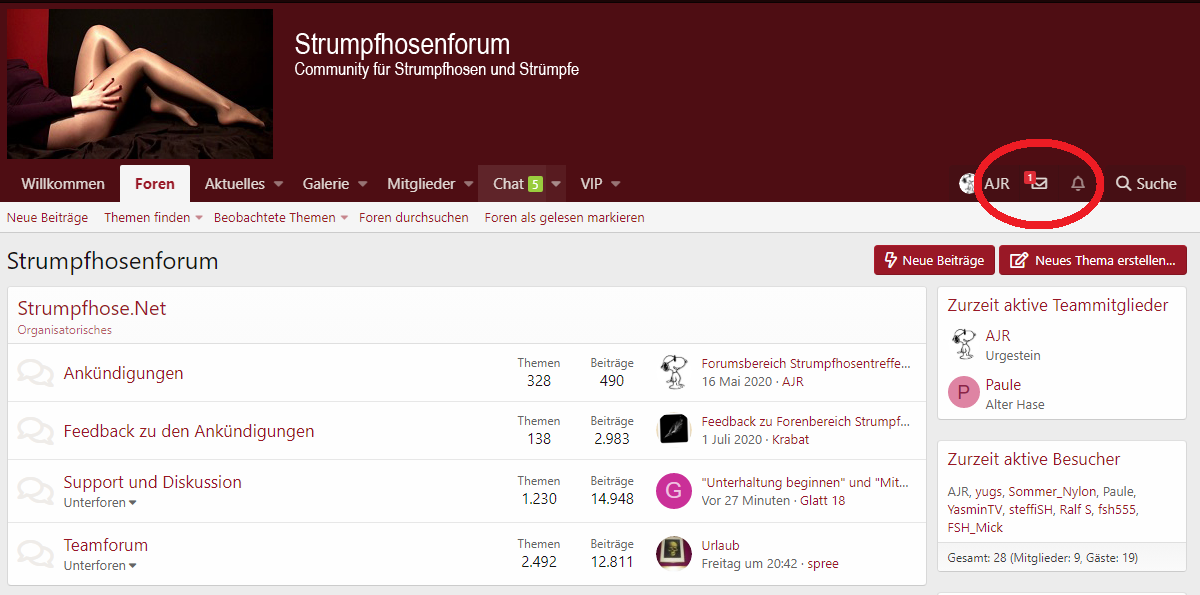Expand the Galerie dropdown arrow
The height and width of the screenshot is (595, 1200).
coord(363,184)
